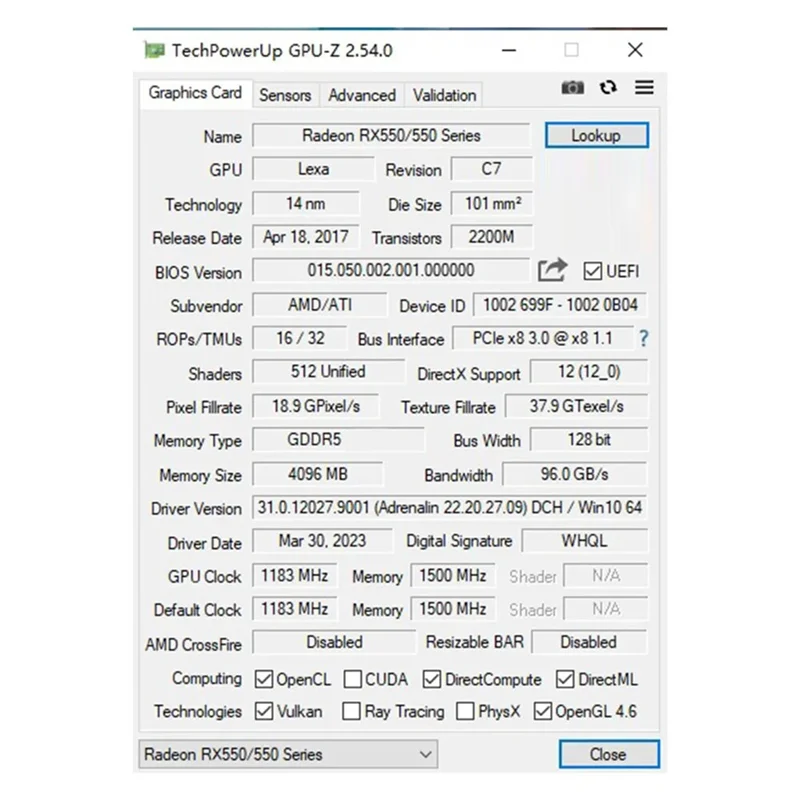Select the GPU field showing Lexa

(x=313, y=169)
